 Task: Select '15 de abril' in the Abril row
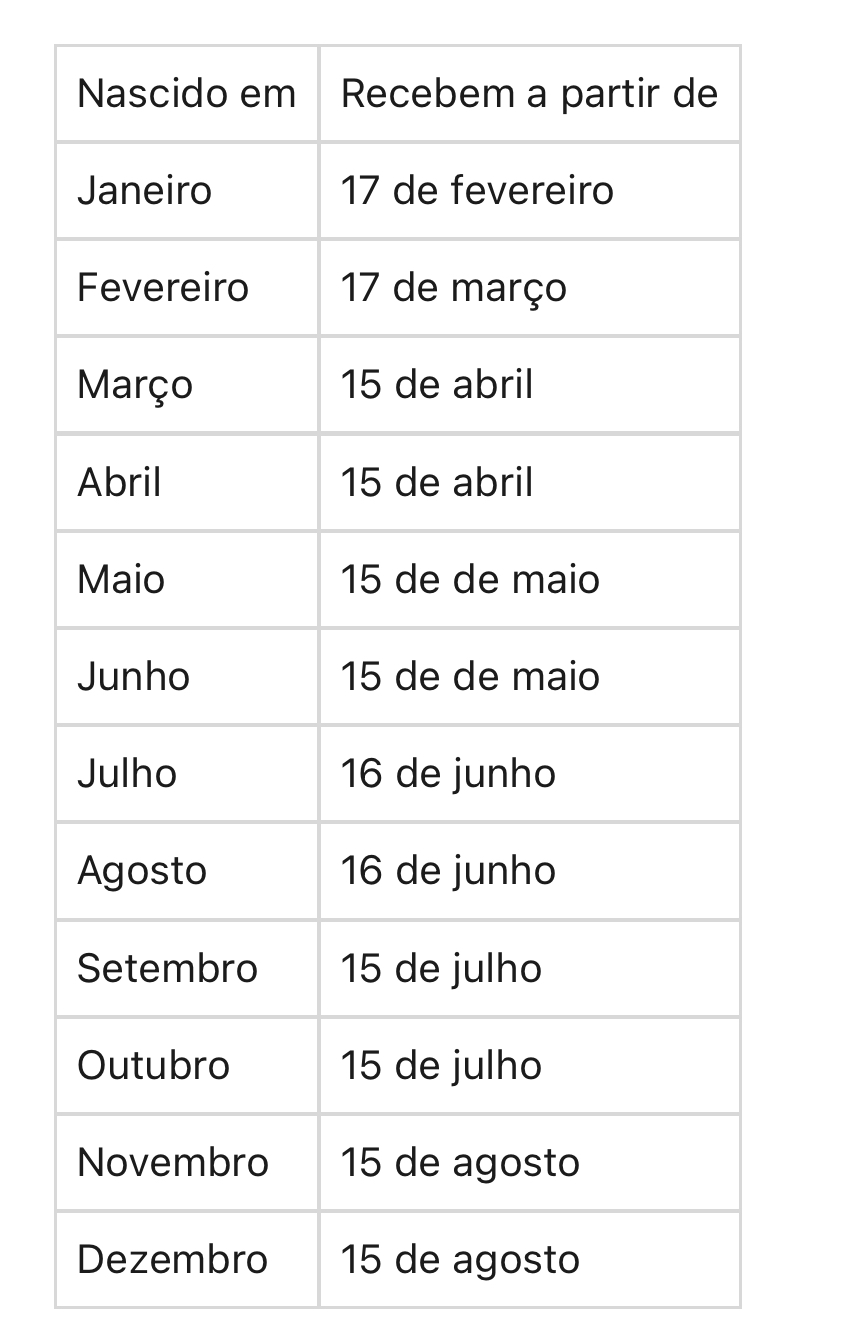(529, 482)
